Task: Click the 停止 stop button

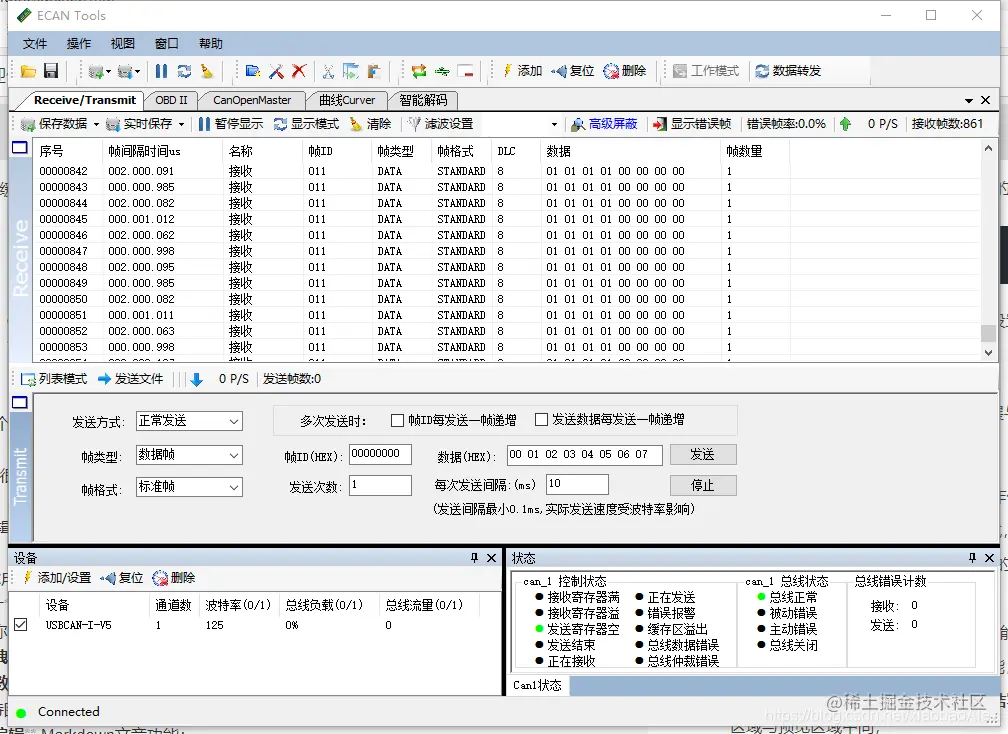Action: coord(703,485)
